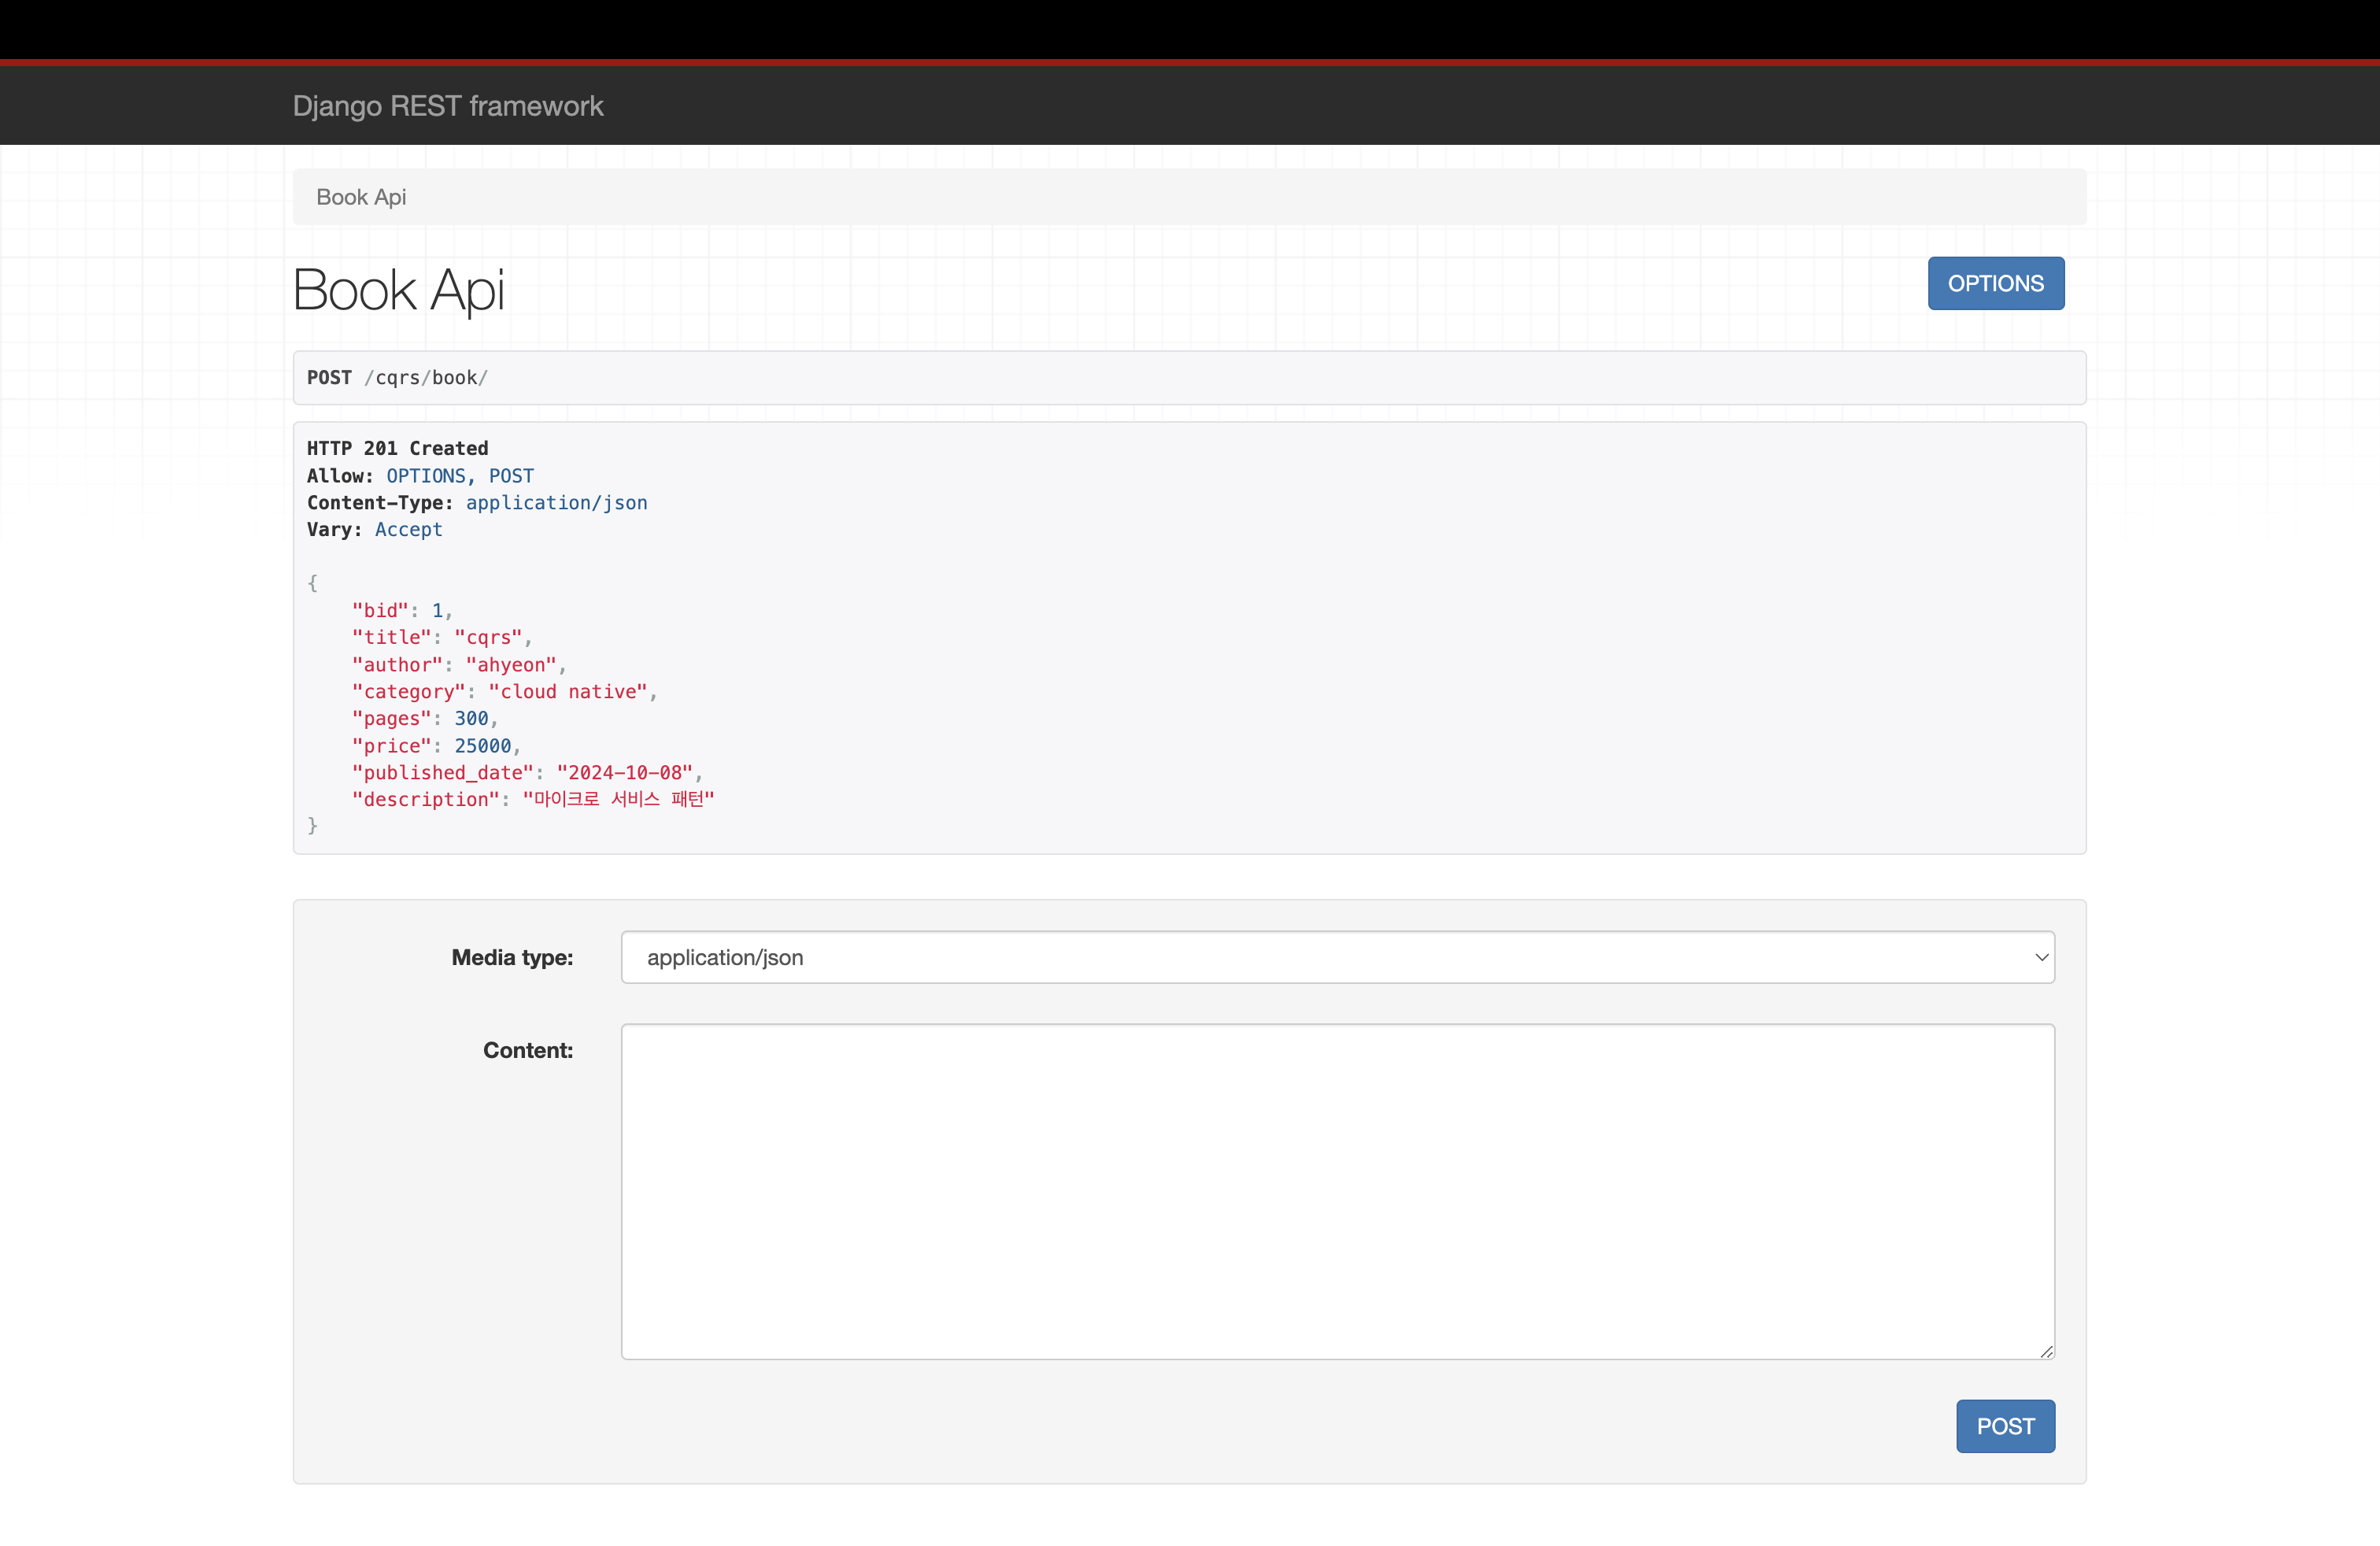Grab the Content textarea resize handle
Image resolution: width=2380 pixels, height=1546 pixels.
tap(2046, 1351)
